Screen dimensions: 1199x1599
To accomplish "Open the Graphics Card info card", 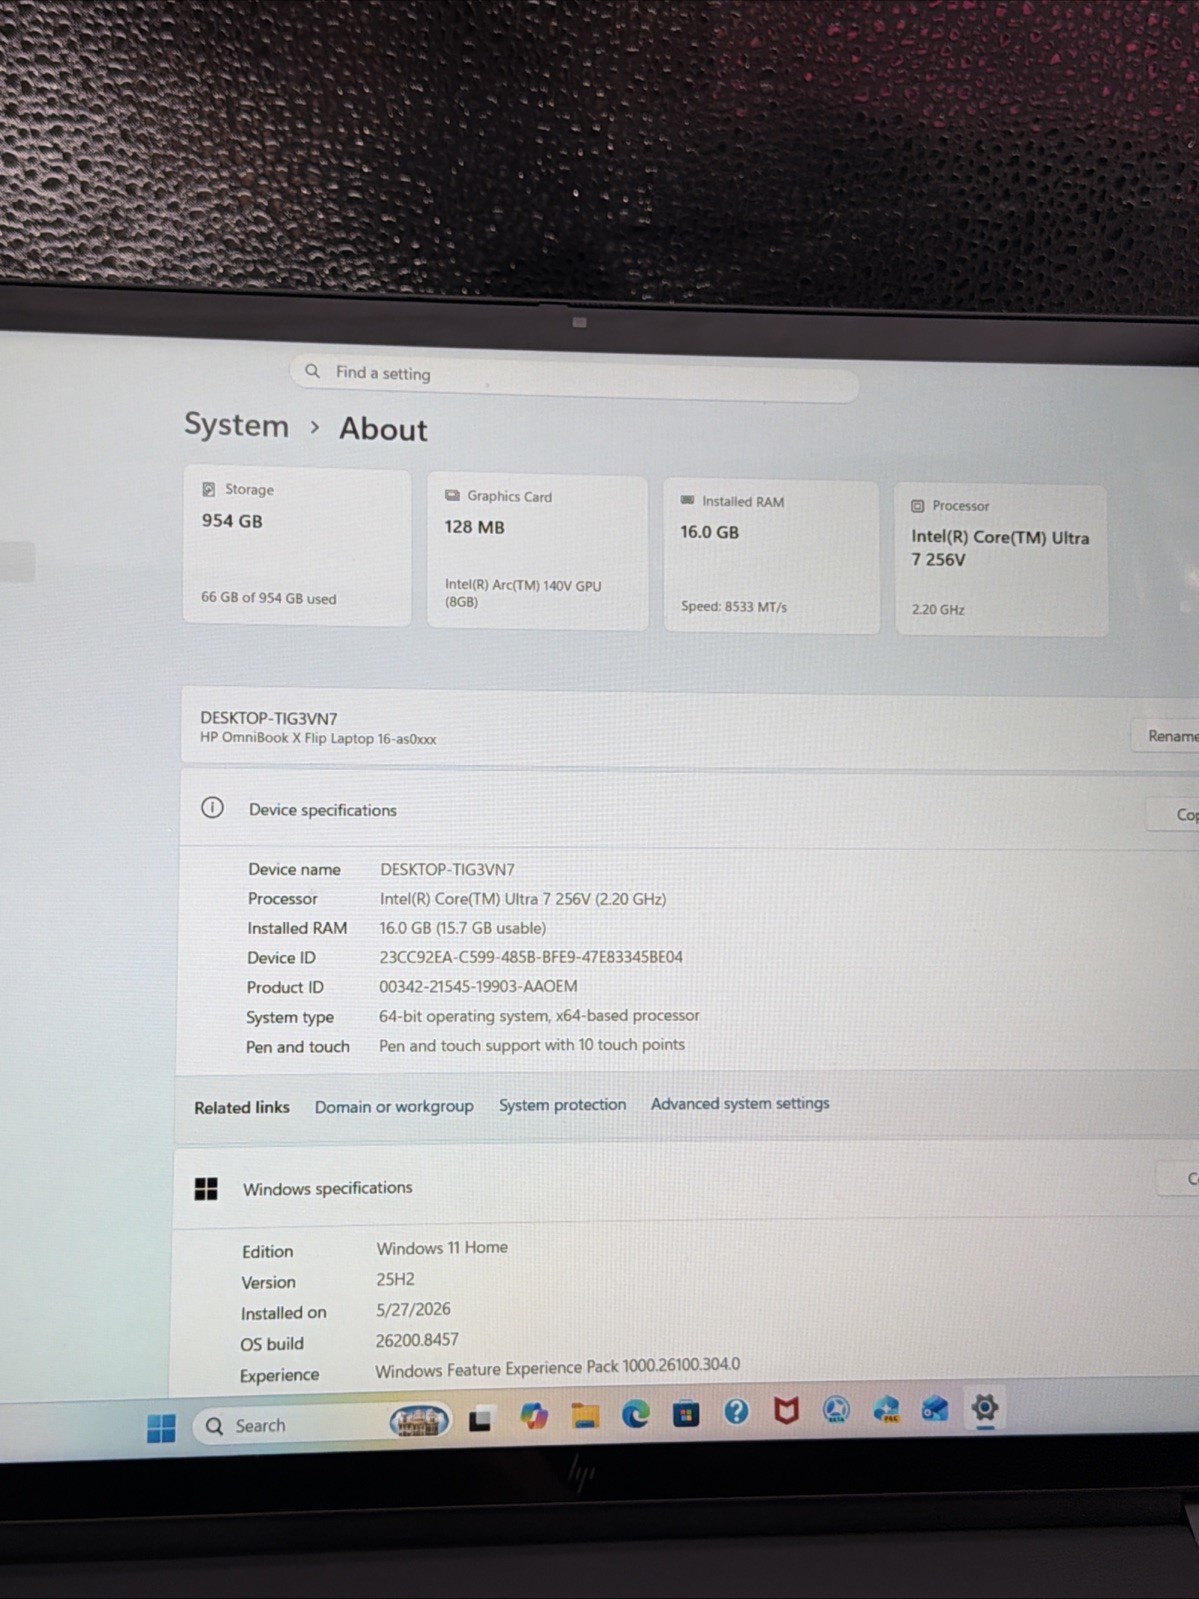I will pos(537,552).
